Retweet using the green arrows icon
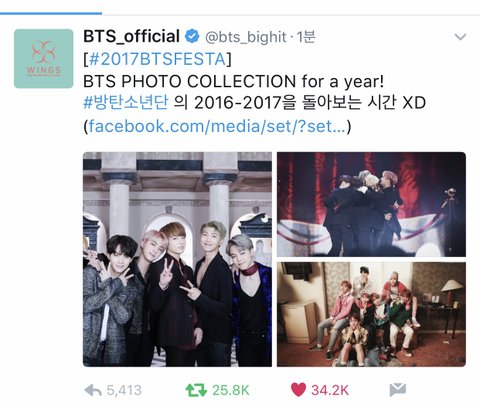 click(x=196, y=390)
